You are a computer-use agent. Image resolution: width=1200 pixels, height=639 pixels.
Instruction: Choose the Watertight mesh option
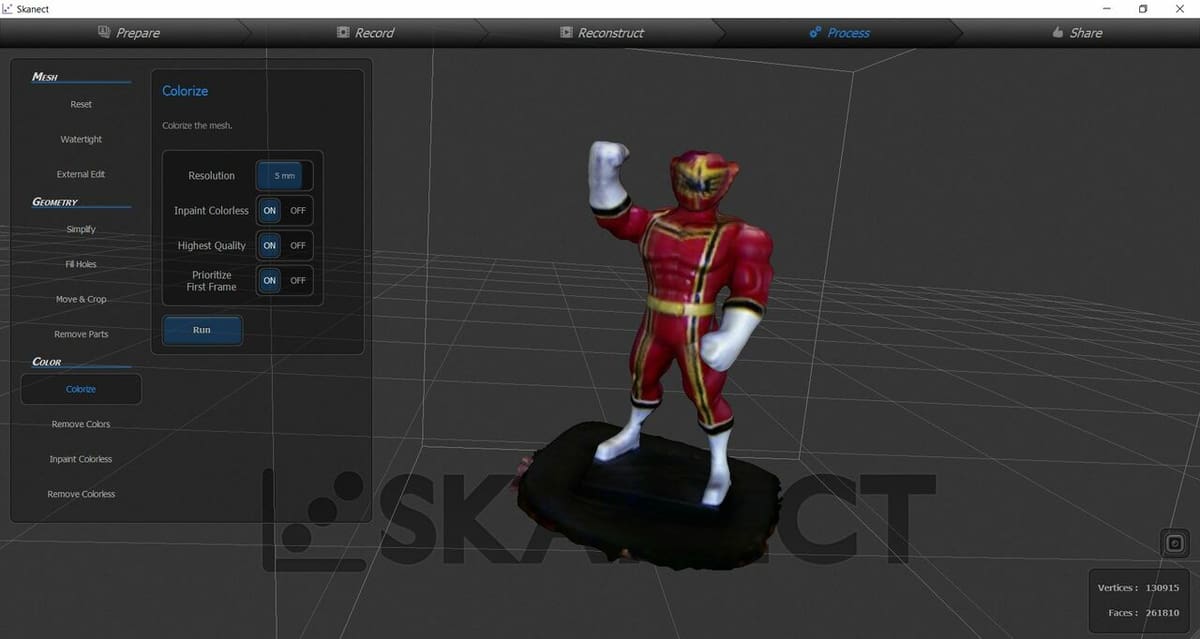[x=81, y=140]
